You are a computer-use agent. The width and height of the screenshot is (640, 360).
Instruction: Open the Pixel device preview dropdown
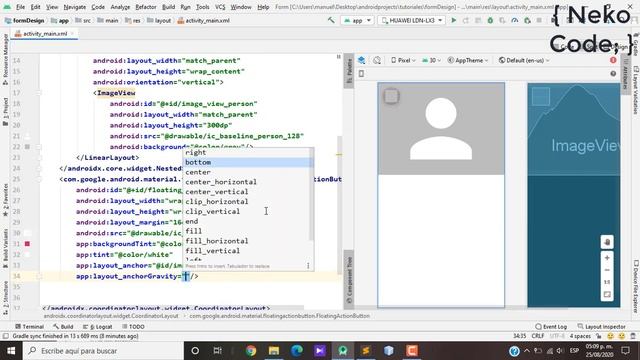click(403, 60)
